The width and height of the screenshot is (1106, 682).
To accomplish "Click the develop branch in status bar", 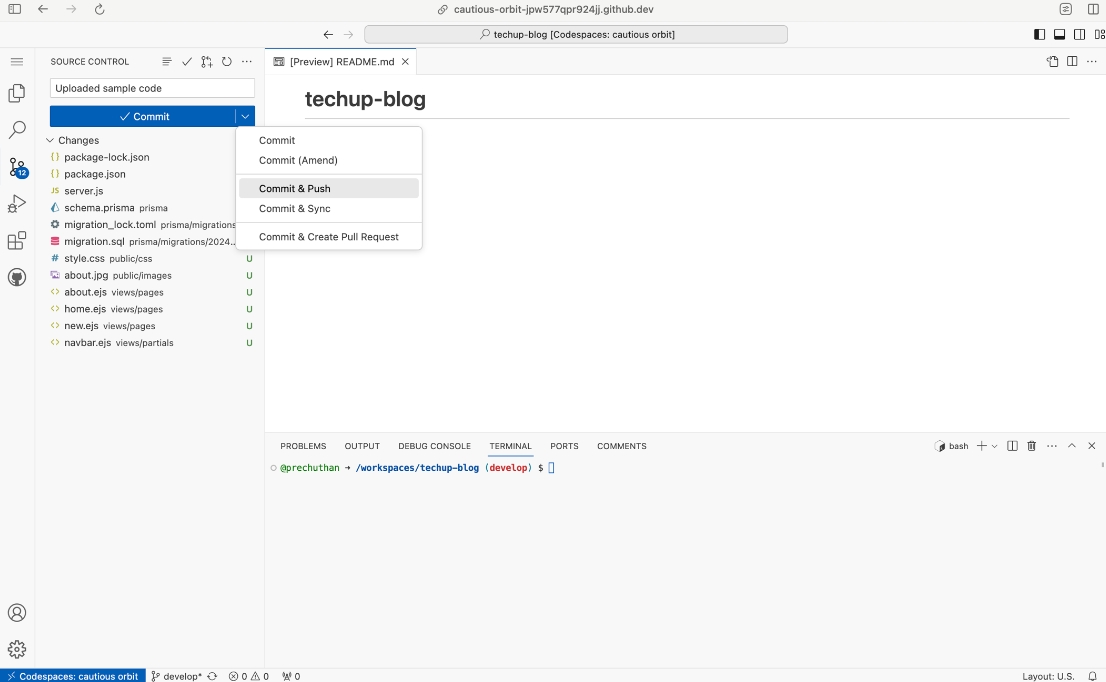I will pos(181,676).
